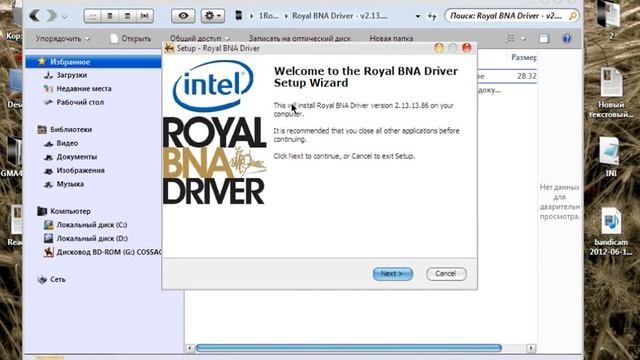Close the Setup wizard with red button

click(467, 48)
